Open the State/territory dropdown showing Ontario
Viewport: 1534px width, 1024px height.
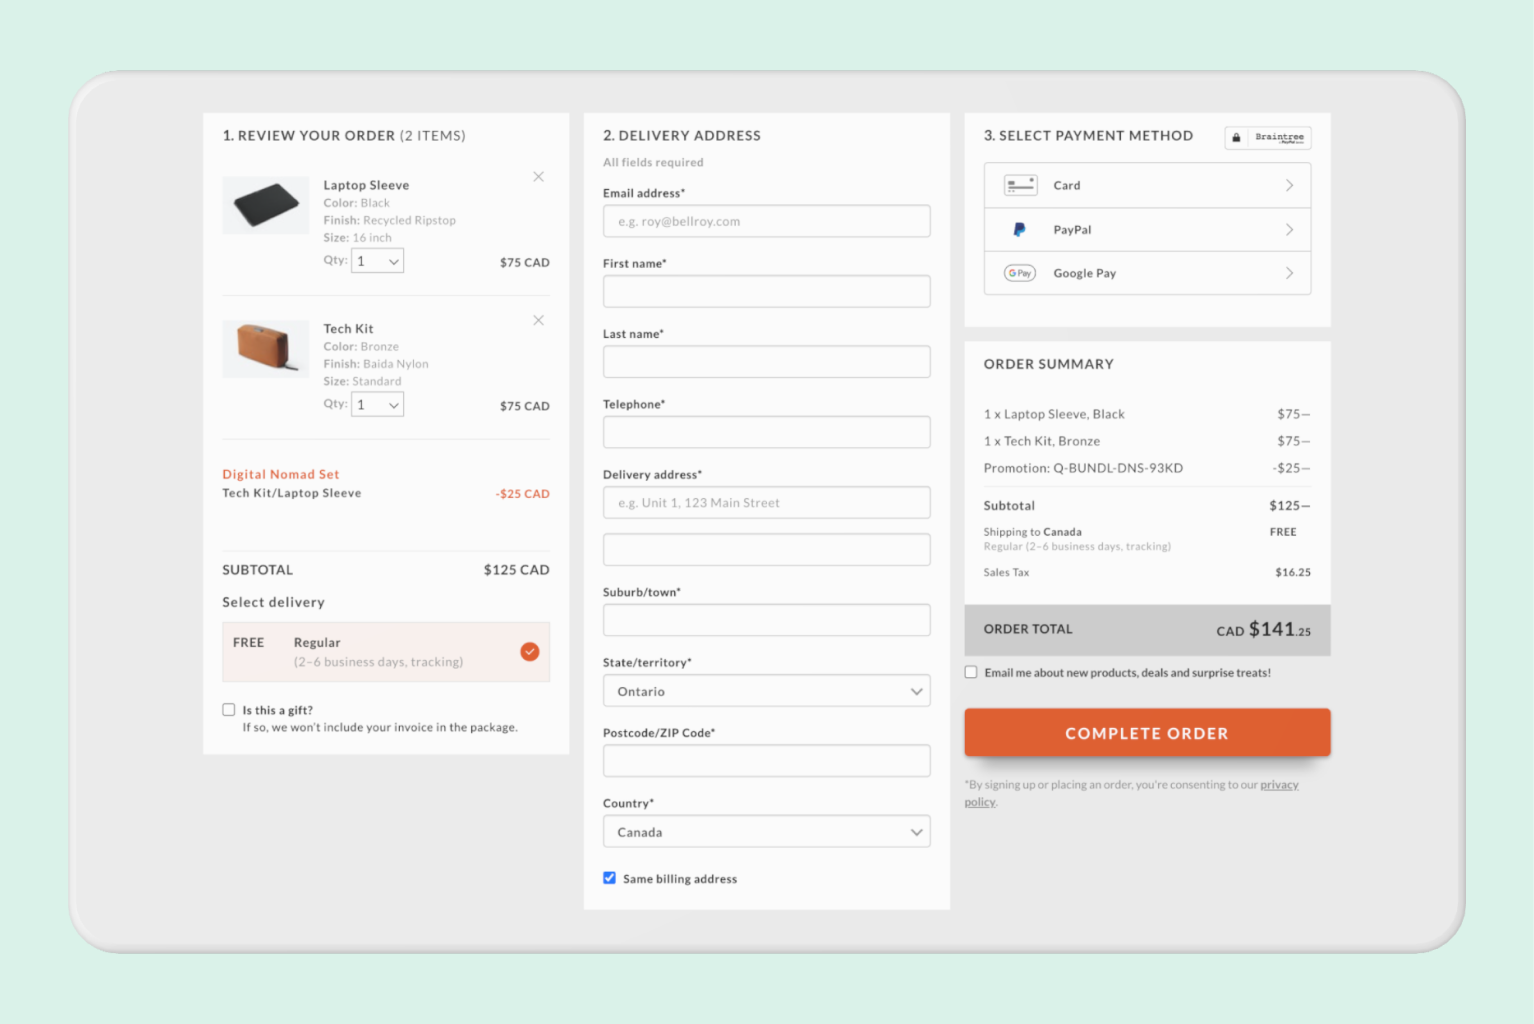pos(766,690)
